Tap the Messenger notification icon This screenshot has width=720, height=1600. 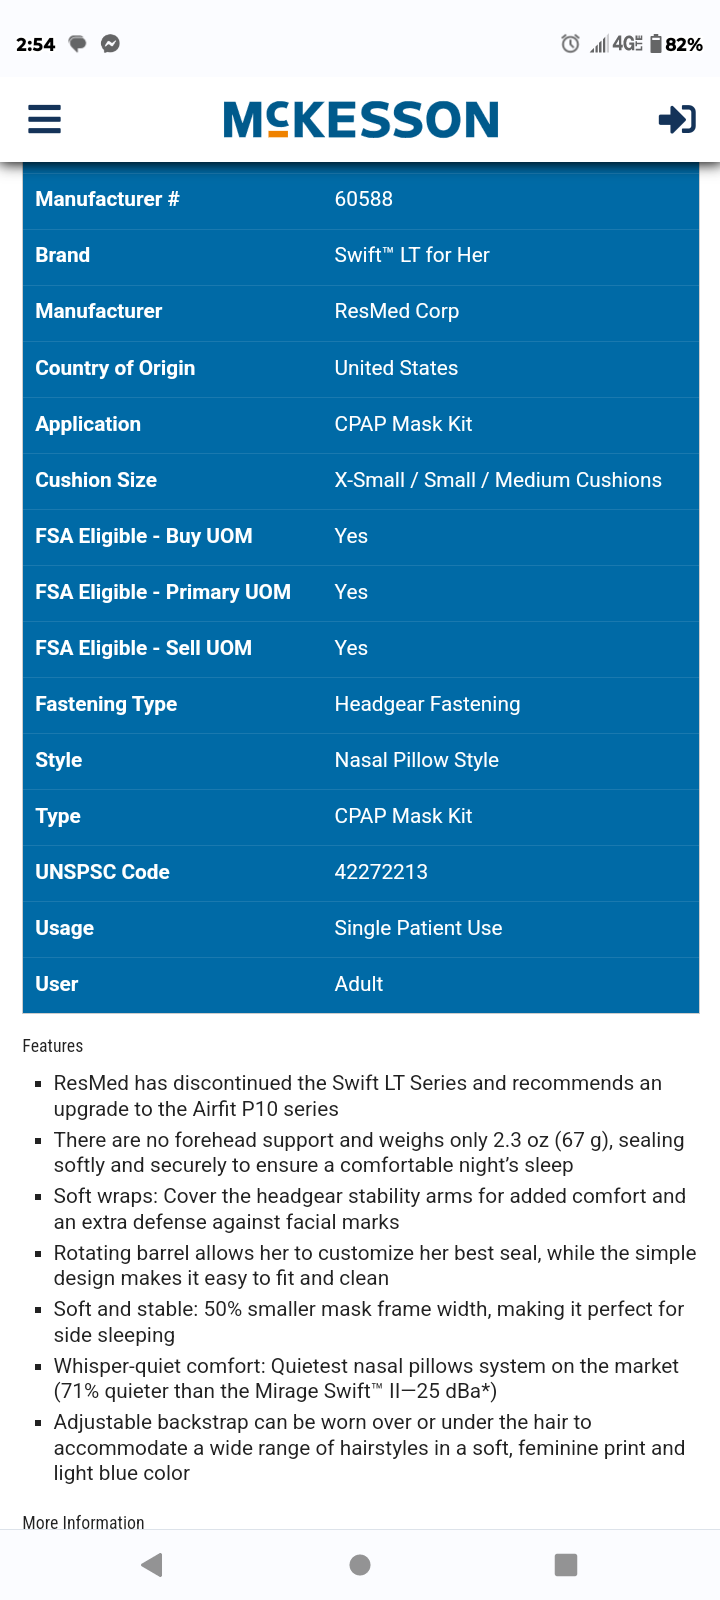[111, 44]
